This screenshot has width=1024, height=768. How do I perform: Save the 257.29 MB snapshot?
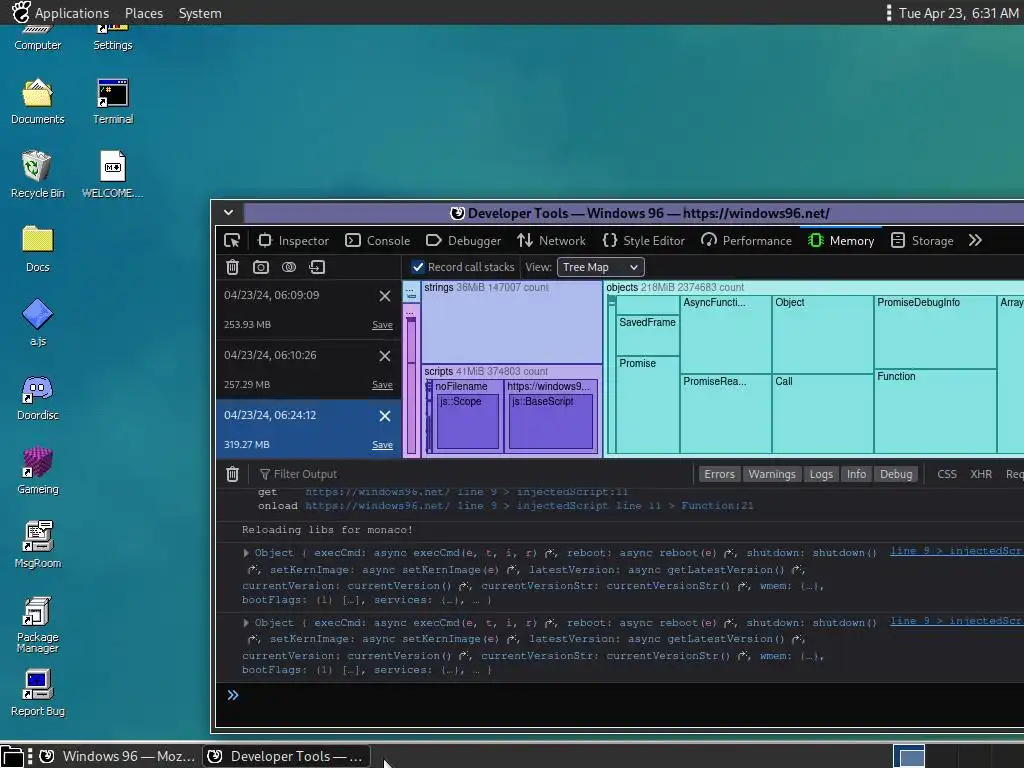[x=382, y=385]
